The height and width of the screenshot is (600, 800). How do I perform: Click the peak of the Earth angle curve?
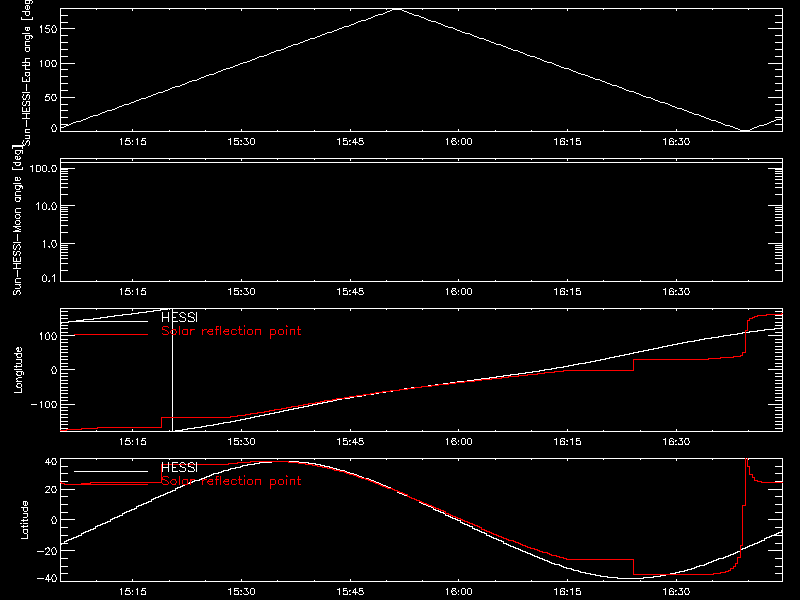[396, 9]
